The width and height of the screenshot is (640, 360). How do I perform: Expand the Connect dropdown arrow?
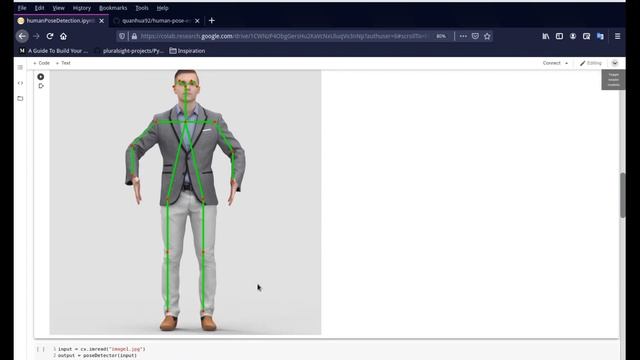click(x=567, y=63)
